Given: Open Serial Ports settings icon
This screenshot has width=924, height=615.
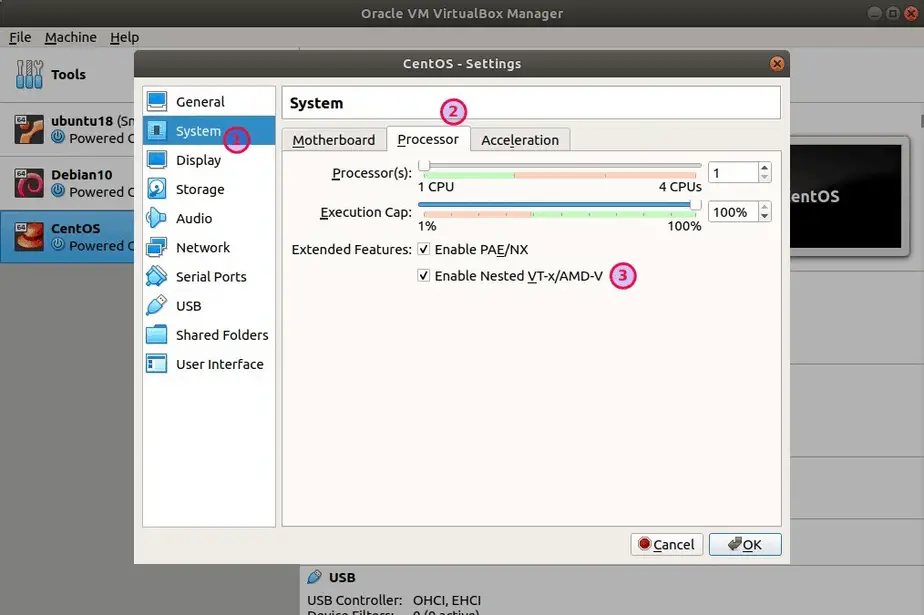Looking at the screenshot, I should (157, 276).
